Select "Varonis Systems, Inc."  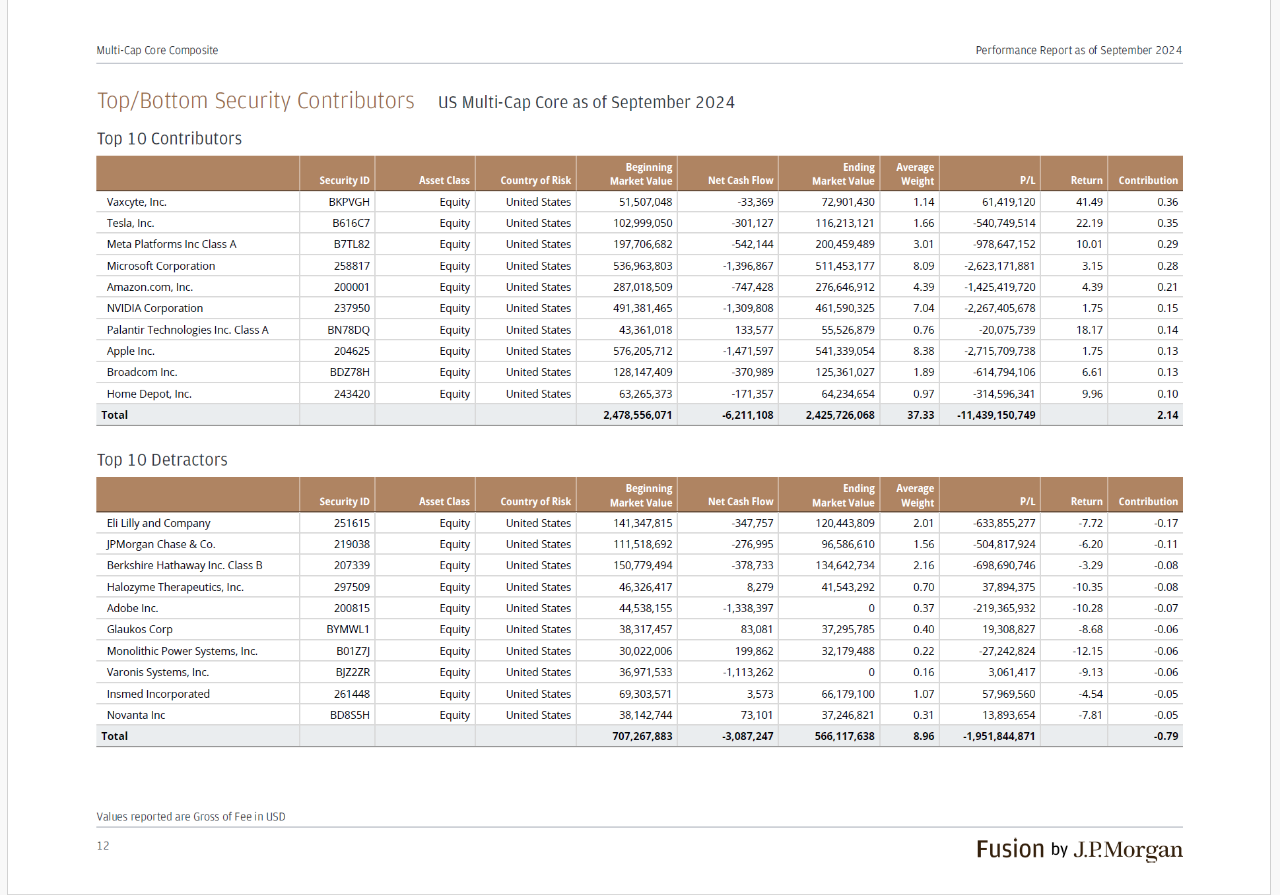click(158, 672)
